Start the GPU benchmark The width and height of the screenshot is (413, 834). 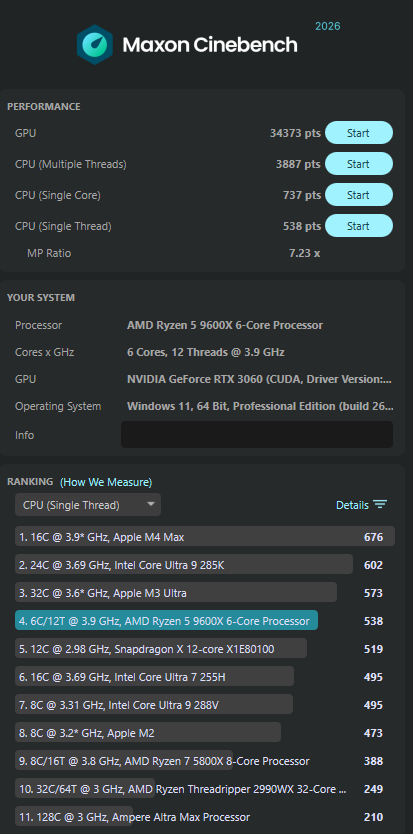tap(359, 133)
